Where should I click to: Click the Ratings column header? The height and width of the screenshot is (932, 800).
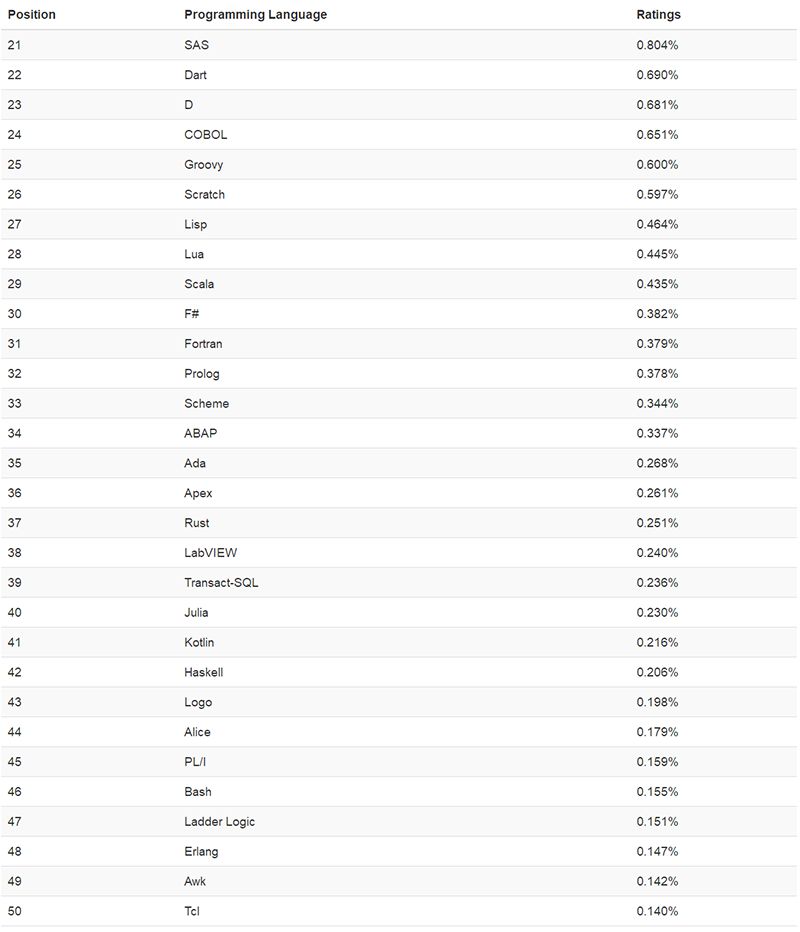tap(659, 15)
